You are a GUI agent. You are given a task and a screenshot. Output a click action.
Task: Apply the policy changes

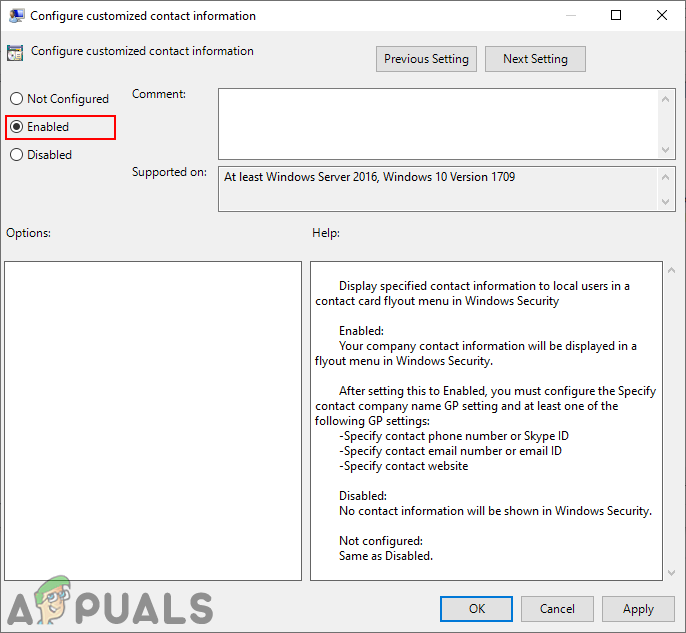(x=638, y=609)
